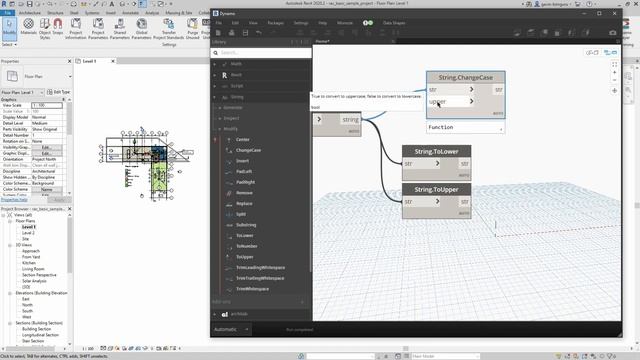Click Save icon in Dynamo toolbar
Image resolution: width=640 pixels, height=360 pixels.
click(x=245, y=33)
